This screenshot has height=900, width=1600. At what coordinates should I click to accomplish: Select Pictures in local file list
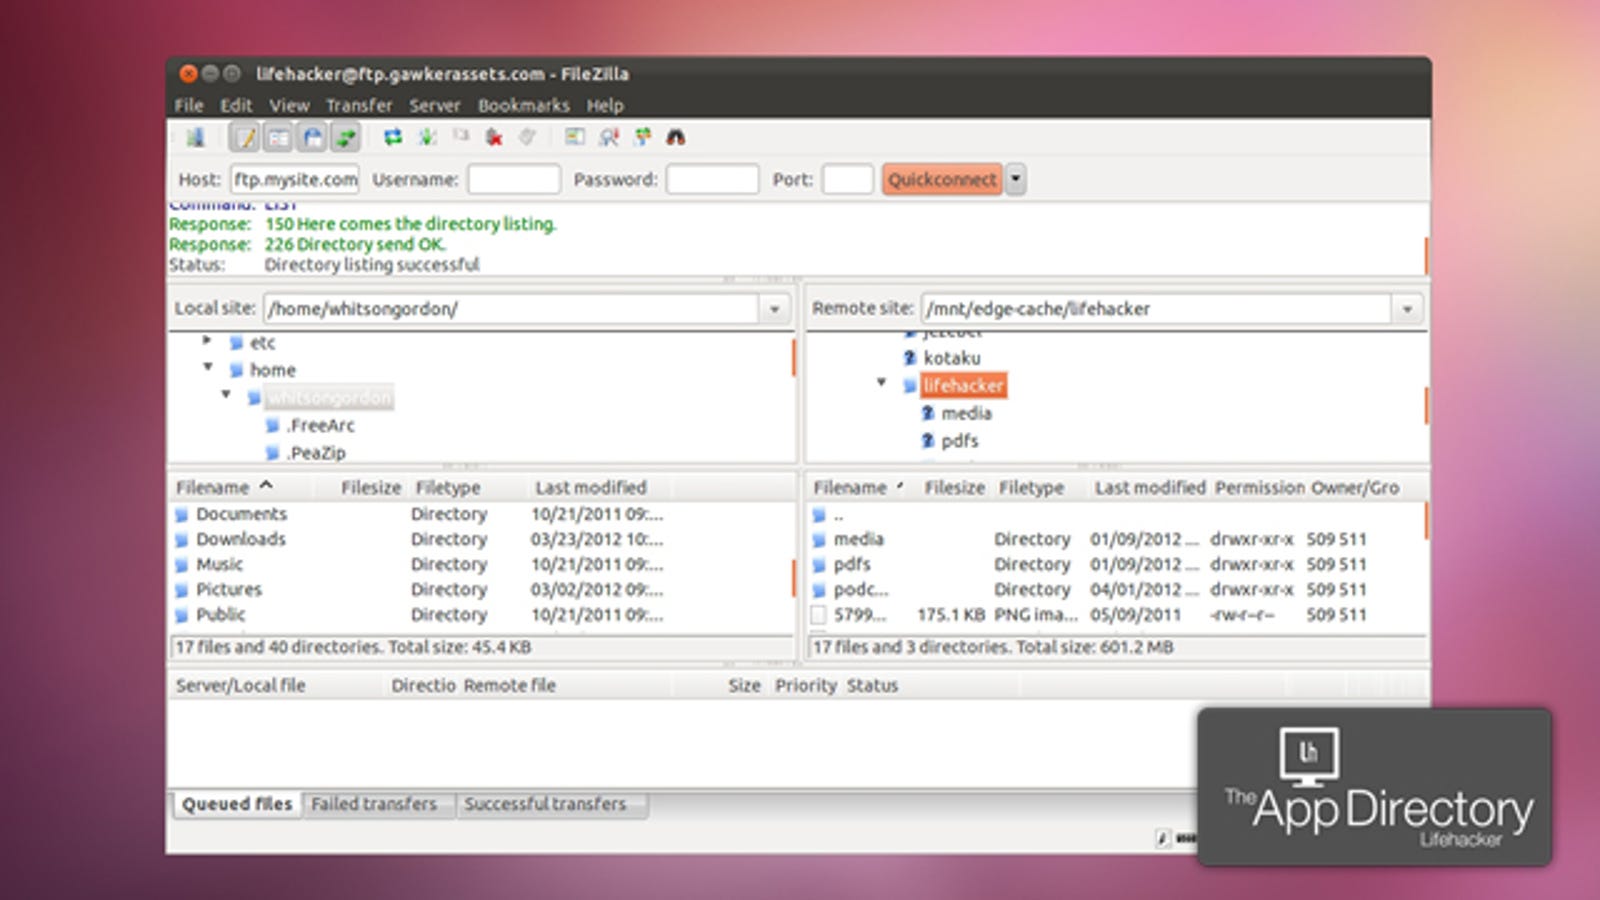[x=228, y=590]
